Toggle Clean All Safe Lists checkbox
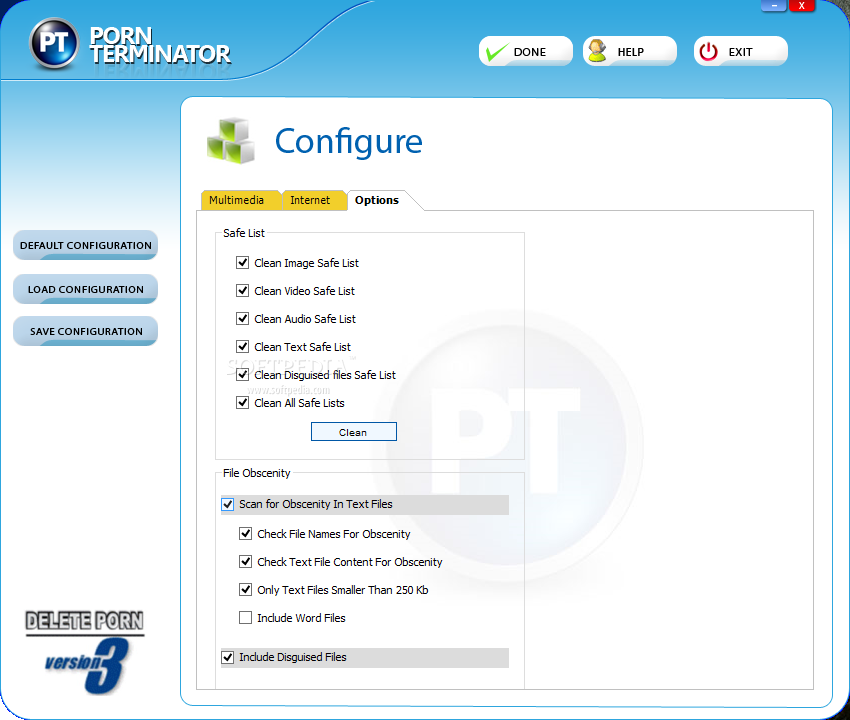Viewport: 850px width, 720px height. [242, 403]
